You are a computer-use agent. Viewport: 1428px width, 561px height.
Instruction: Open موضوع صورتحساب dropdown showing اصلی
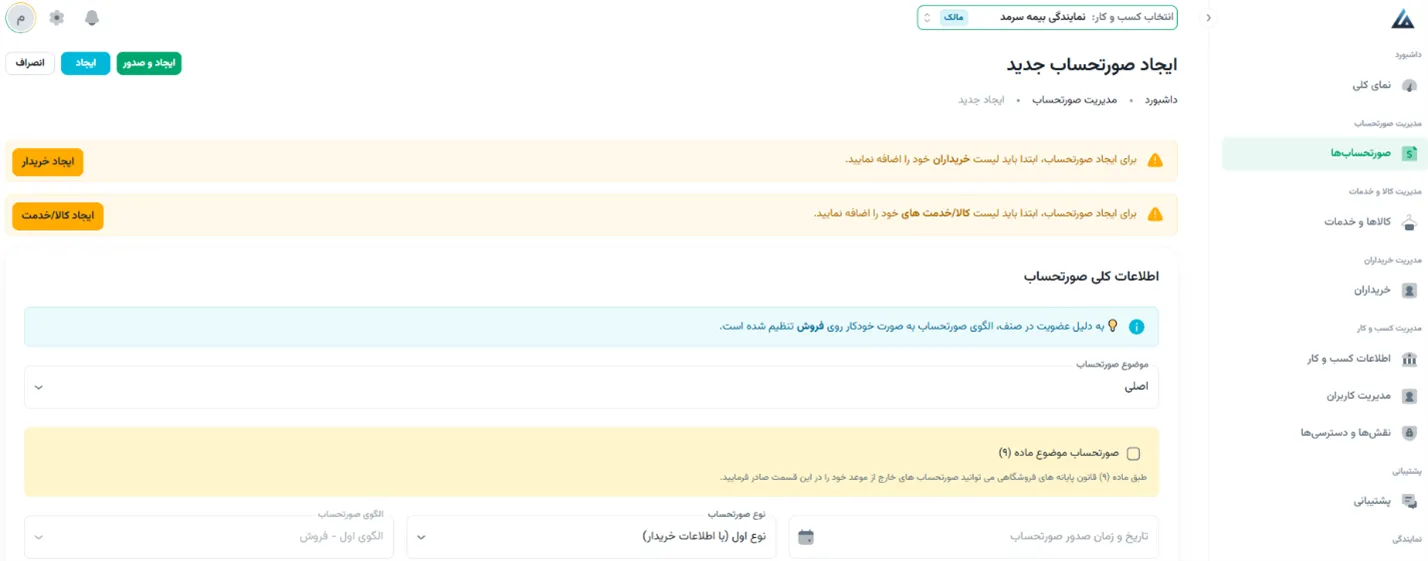pyautogui.click(x=592, y=387)
